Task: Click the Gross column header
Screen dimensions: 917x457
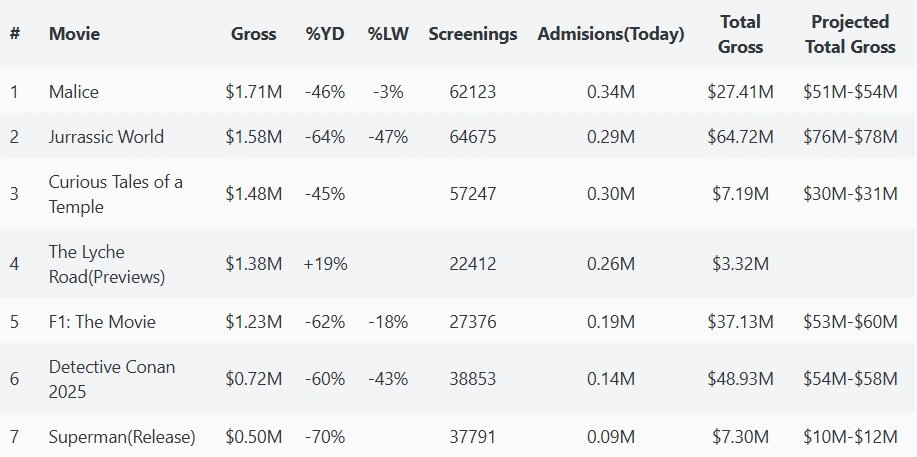Action: (x=254, y=34)
